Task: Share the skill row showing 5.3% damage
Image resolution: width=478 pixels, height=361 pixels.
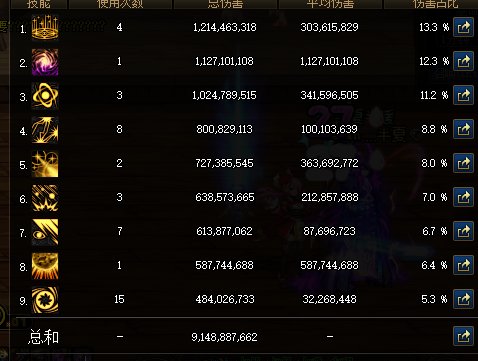Action: pos(463,299)
